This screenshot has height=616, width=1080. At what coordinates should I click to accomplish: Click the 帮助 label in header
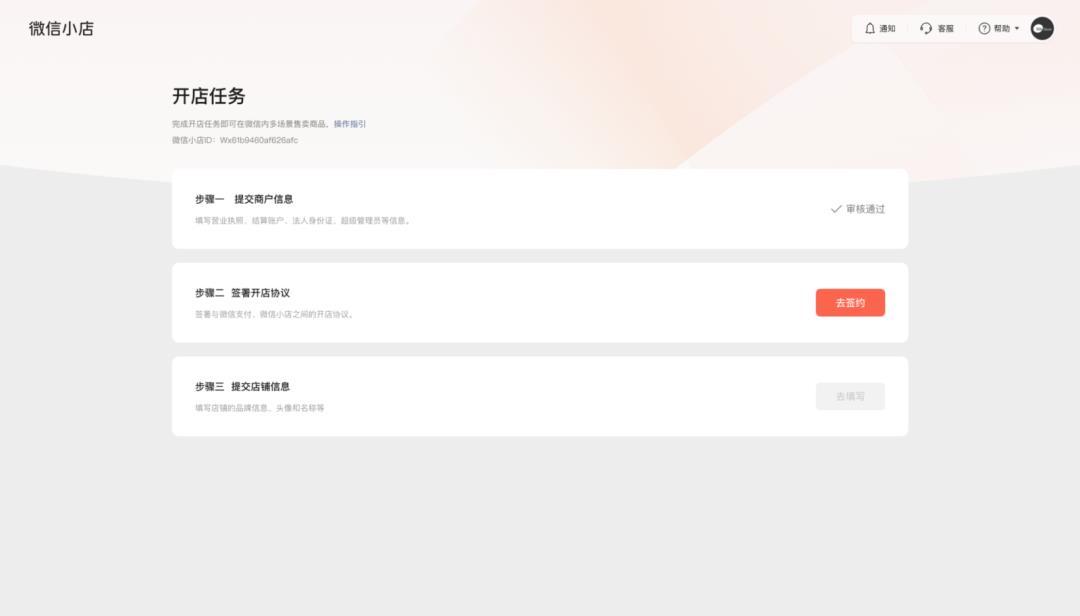coord(1001,28)
